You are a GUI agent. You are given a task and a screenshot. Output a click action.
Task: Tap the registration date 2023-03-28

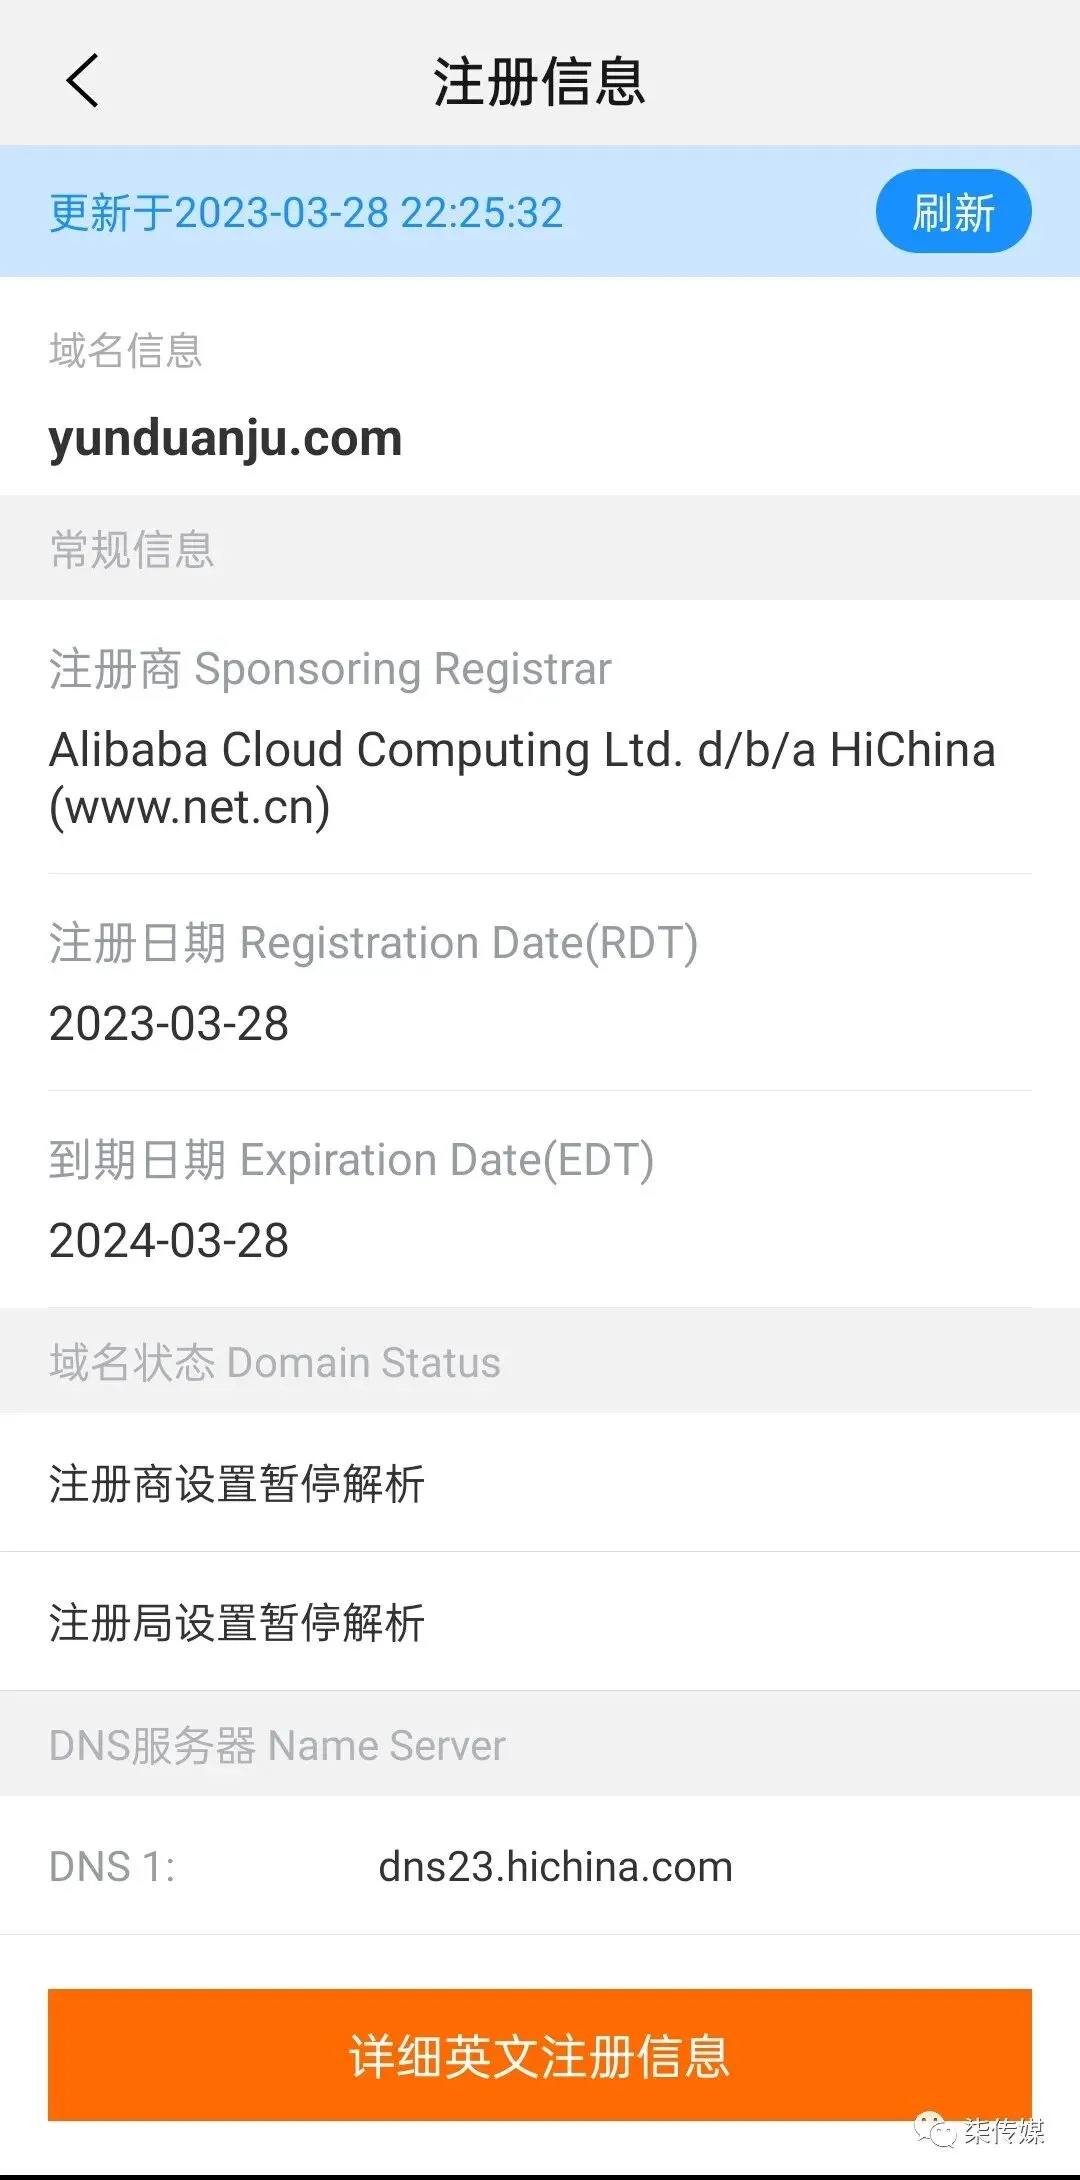(x=169, y=1023)
